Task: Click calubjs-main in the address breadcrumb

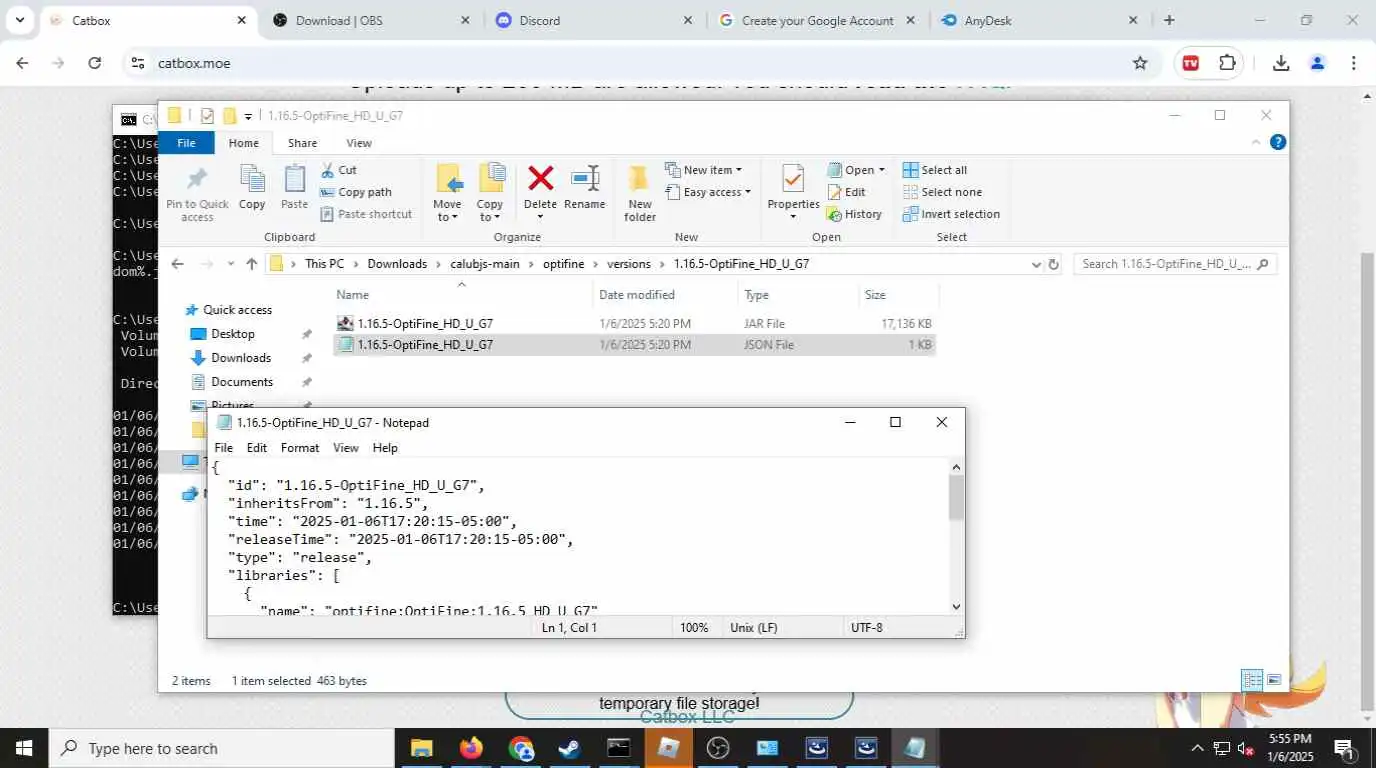Action: coord(485,264)
